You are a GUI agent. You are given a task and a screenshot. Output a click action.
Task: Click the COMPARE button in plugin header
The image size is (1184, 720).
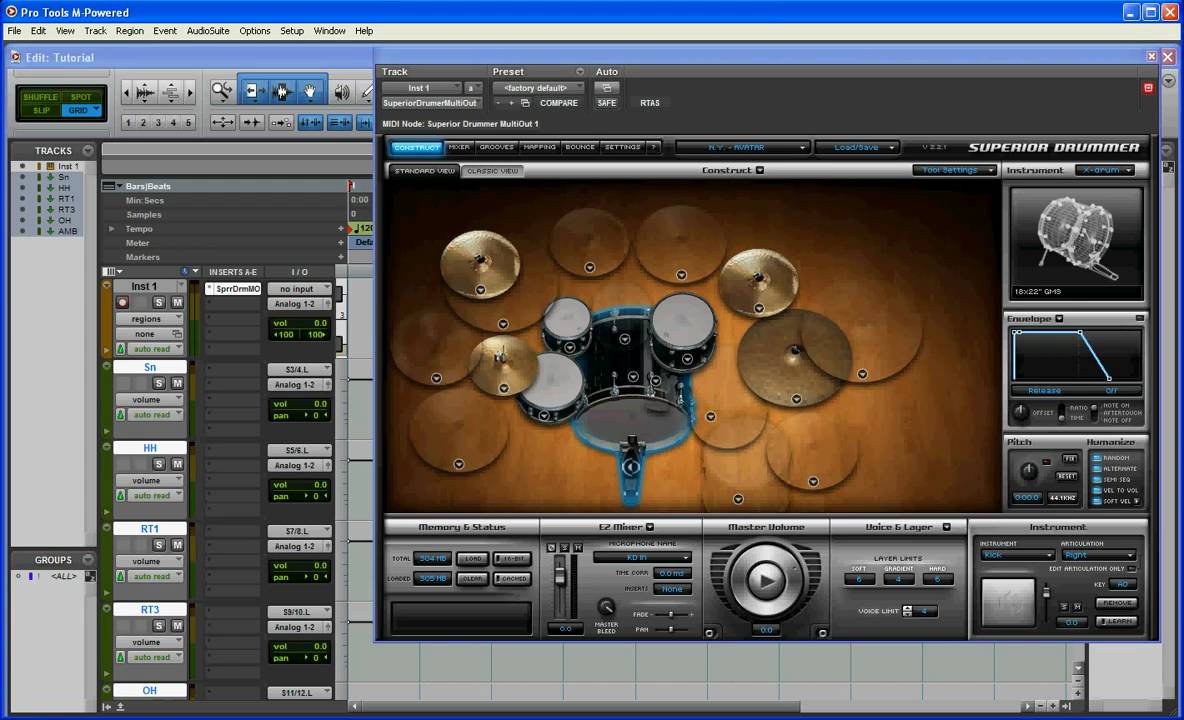pos(559,103)
